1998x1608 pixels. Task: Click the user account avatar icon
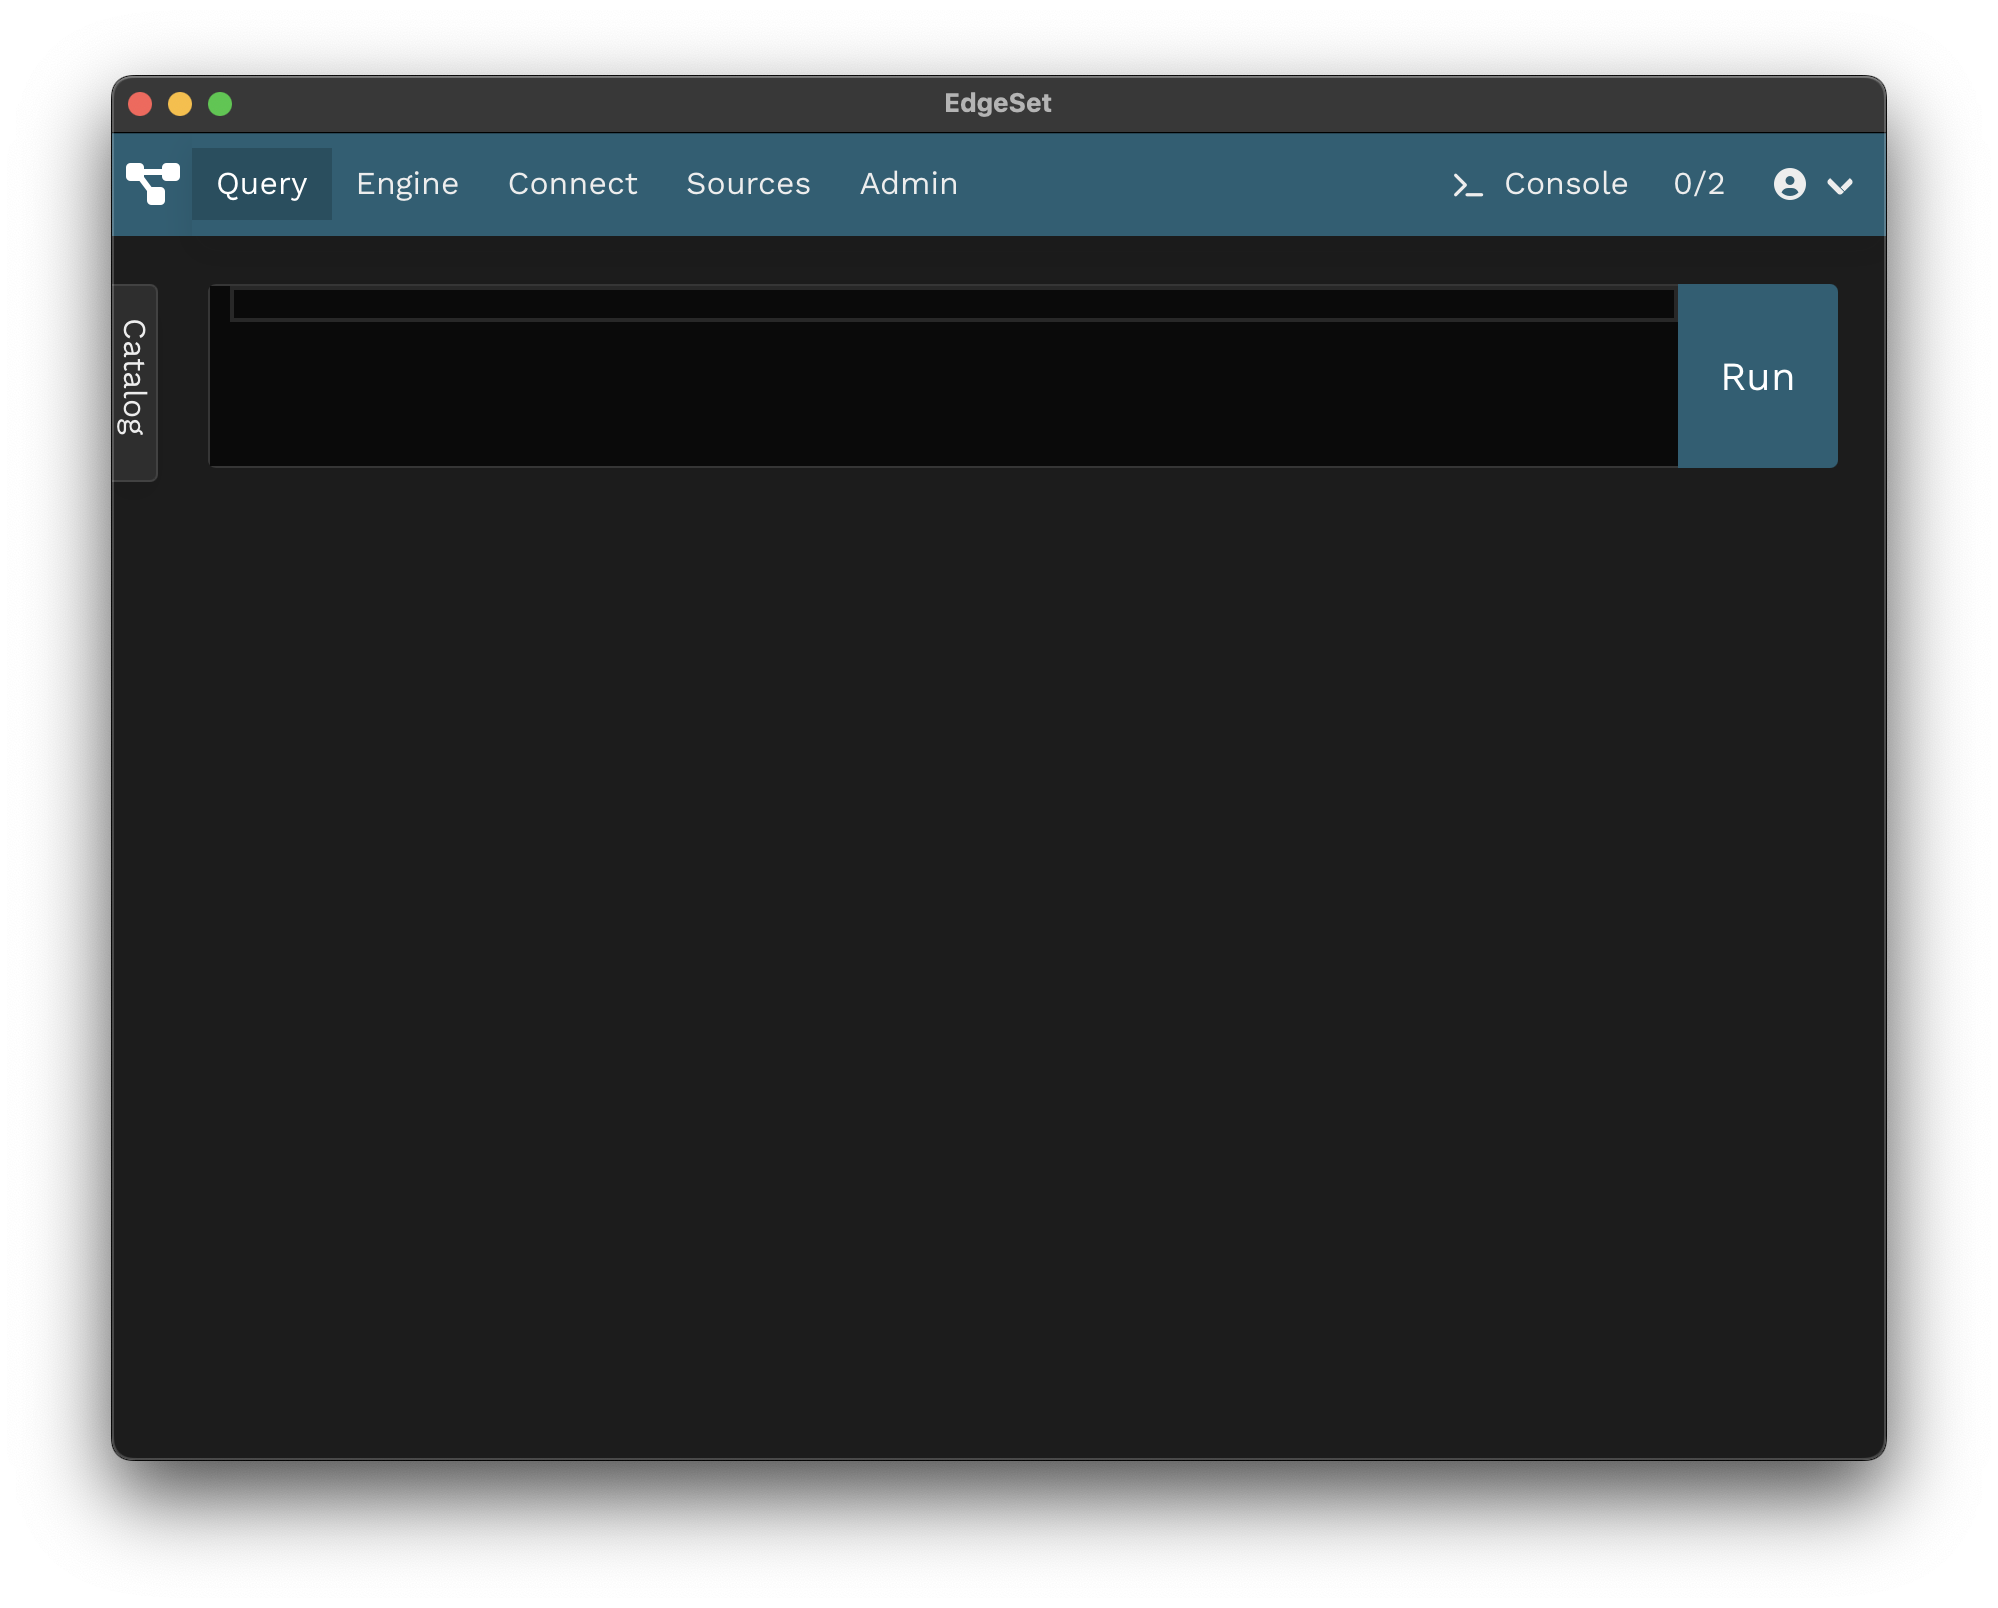tap(1790, 184)
